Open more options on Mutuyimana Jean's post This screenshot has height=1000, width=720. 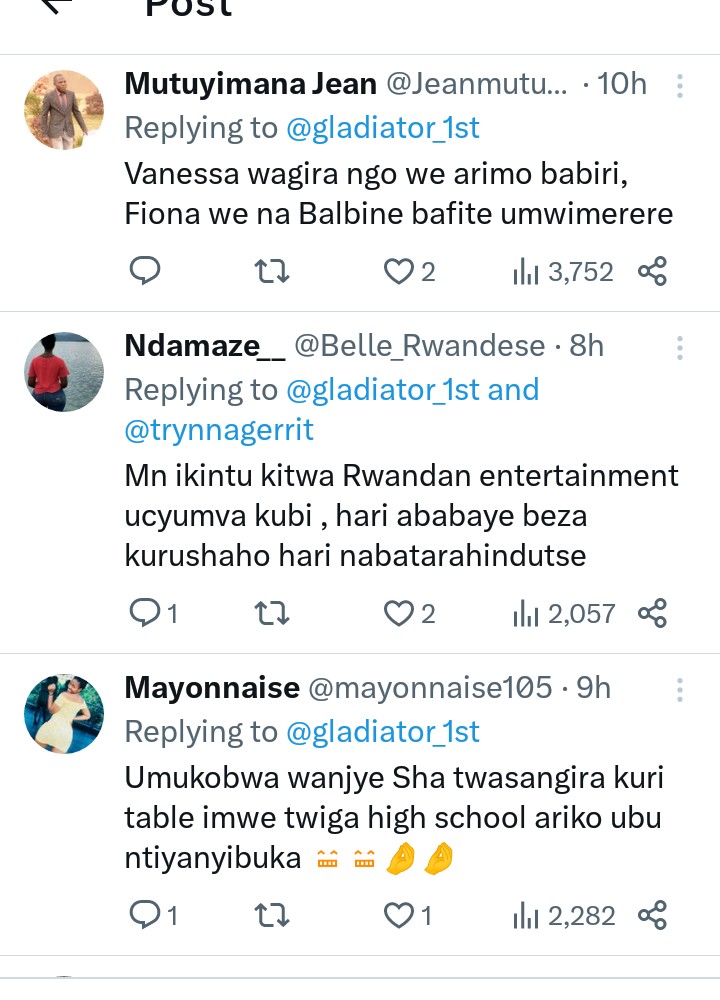[x=680, y=86]
